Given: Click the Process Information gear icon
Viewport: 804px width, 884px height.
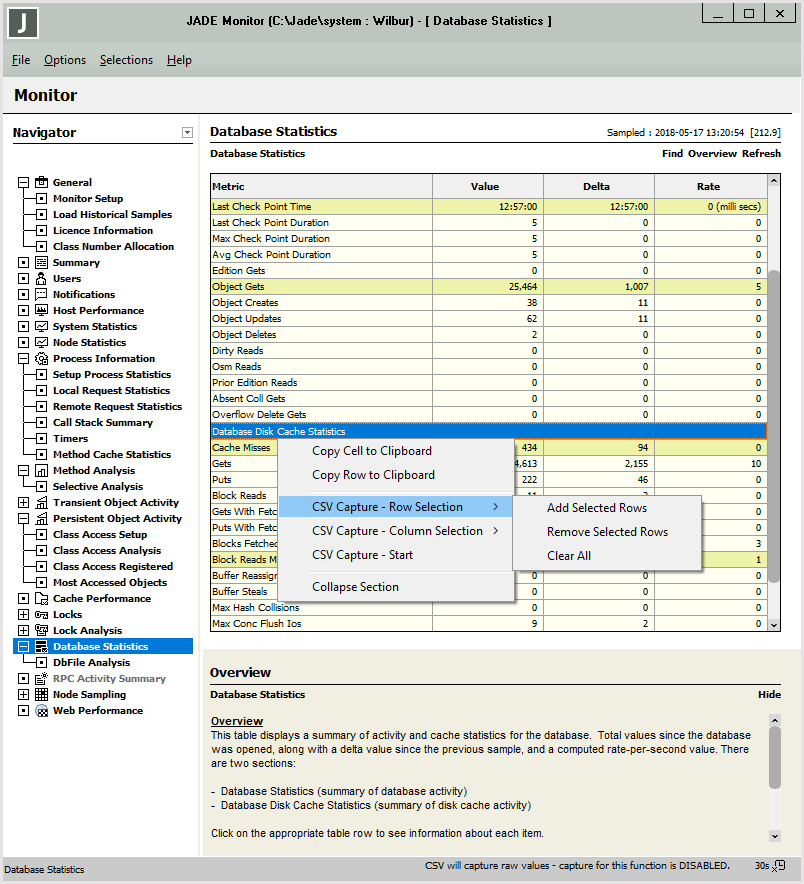Looking at the screenshot, I should [x=41, y=358].
